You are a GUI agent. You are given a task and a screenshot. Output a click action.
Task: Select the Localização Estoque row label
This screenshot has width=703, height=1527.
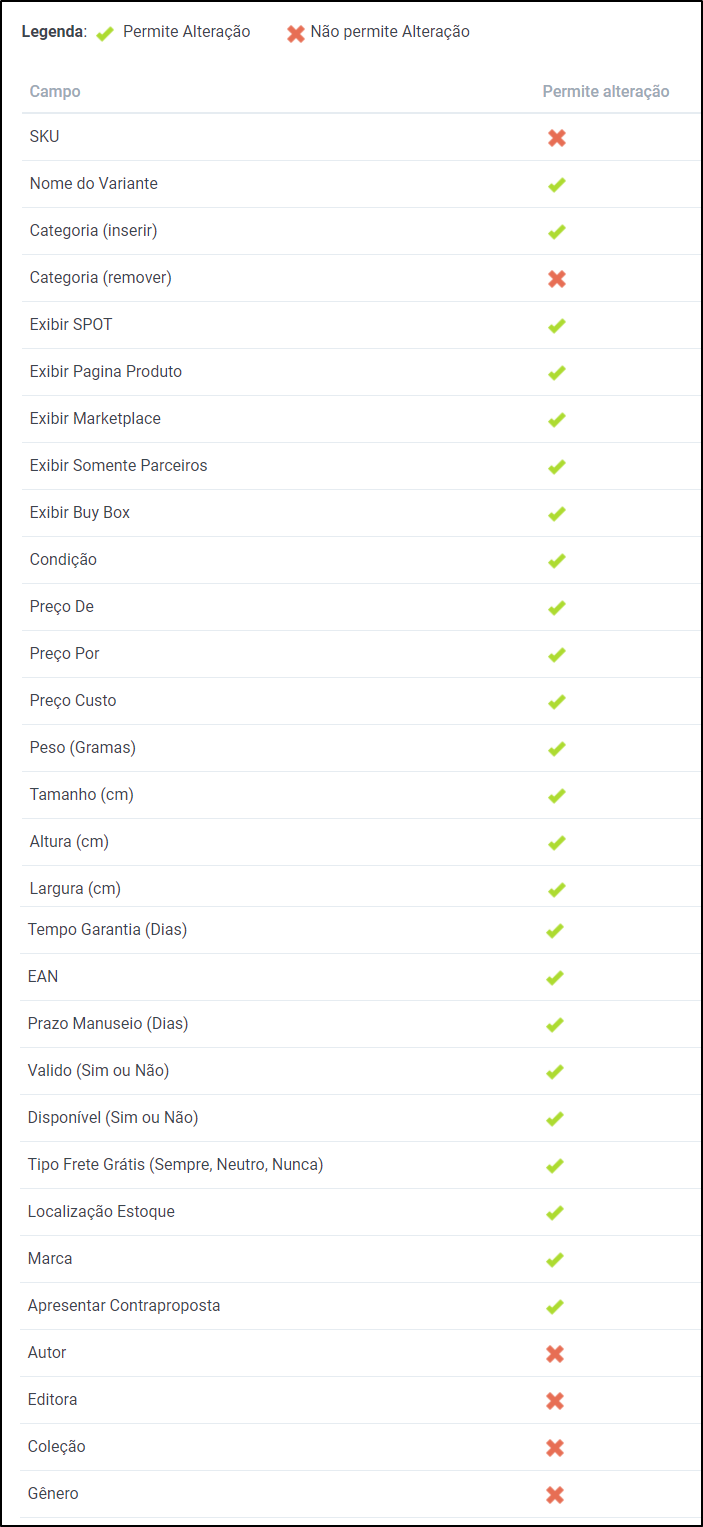(101, 1211)
